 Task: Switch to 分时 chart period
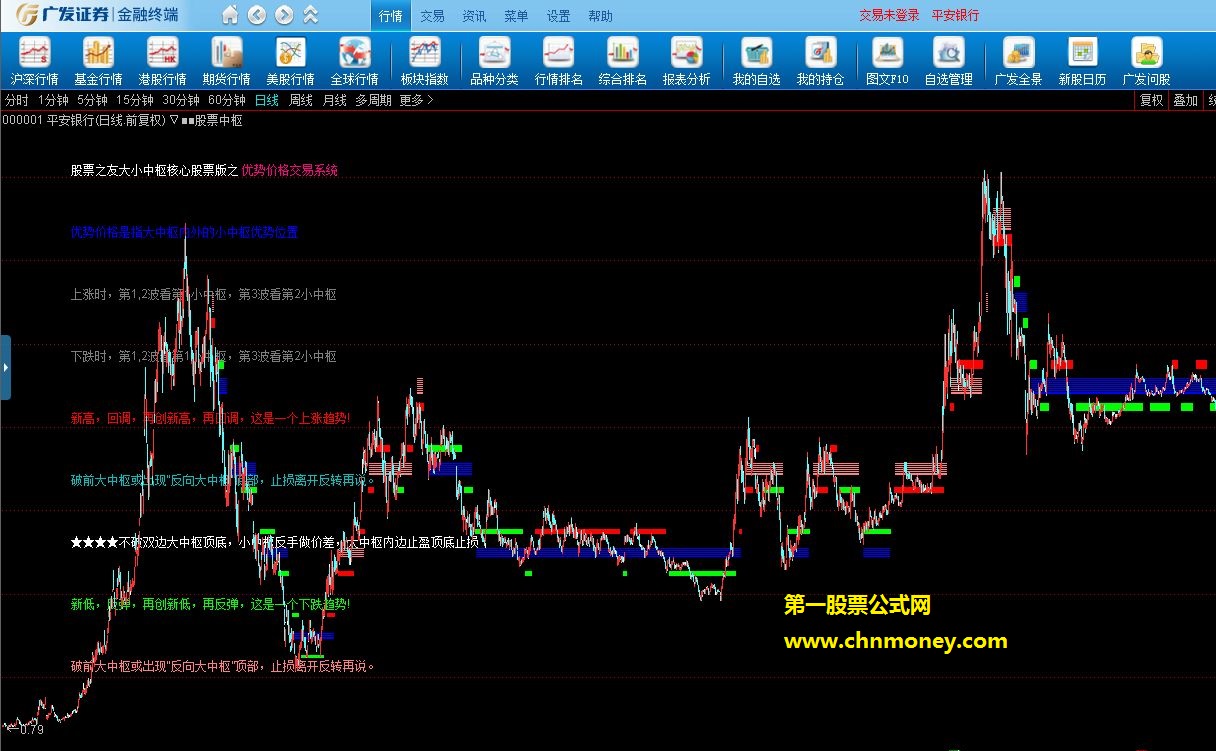point(16,100)
